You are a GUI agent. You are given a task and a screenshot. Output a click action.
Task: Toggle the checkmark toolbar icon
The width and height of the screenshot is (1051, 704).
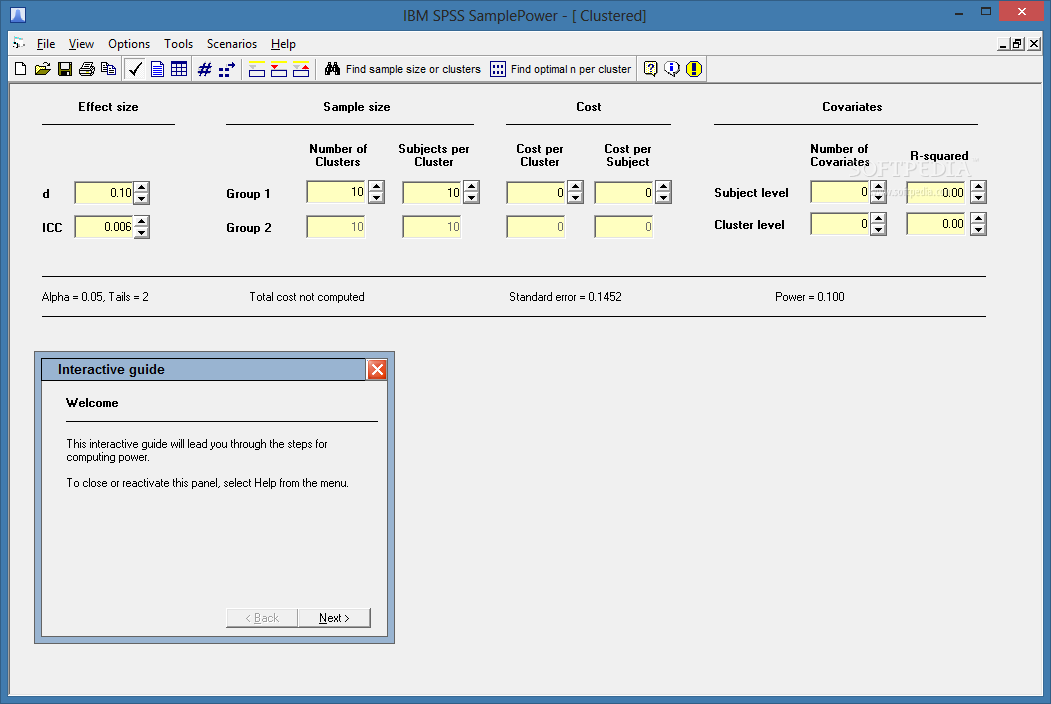[x=135, y=69]
